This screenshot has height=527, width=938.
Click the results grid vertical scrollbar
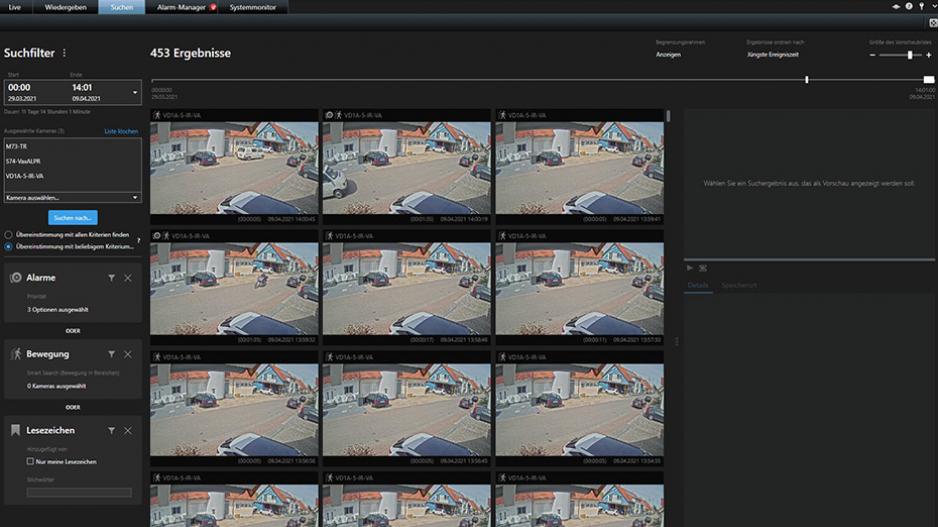[x=668, y=116]
